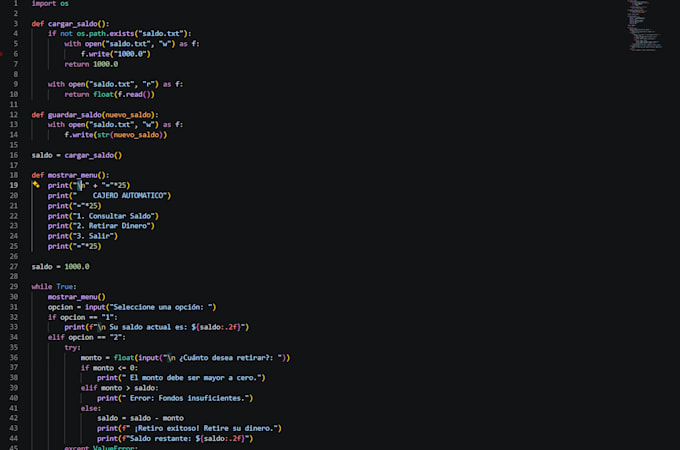Click the 'CAJERO AUTOMATICO' print string
The height and width of the screenshot is (450, 680).
click(129, 196)
